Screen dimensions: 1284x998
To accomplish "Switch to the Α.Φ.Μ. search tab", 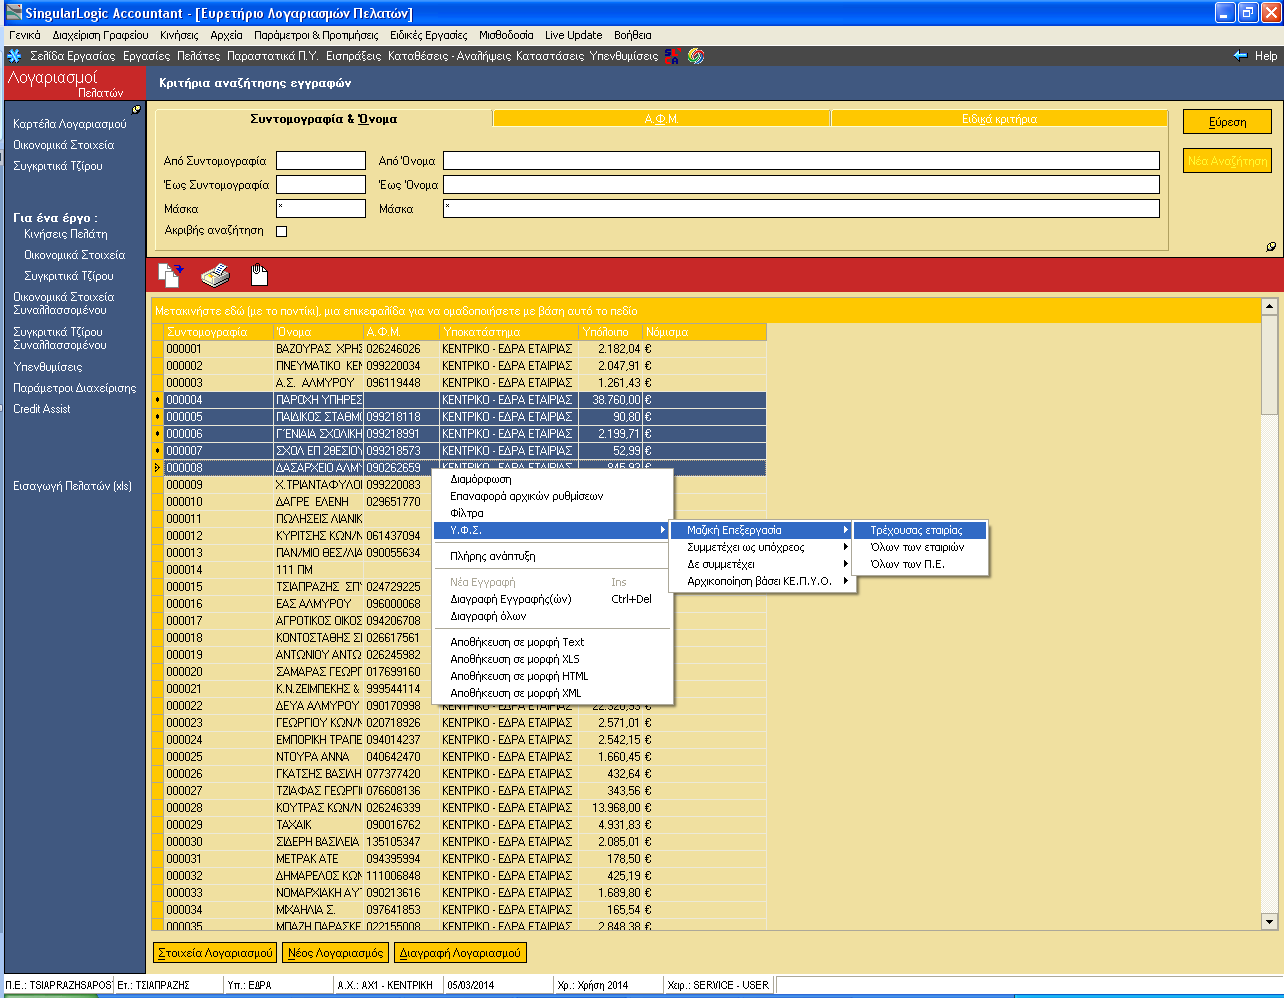I will 661,119.
